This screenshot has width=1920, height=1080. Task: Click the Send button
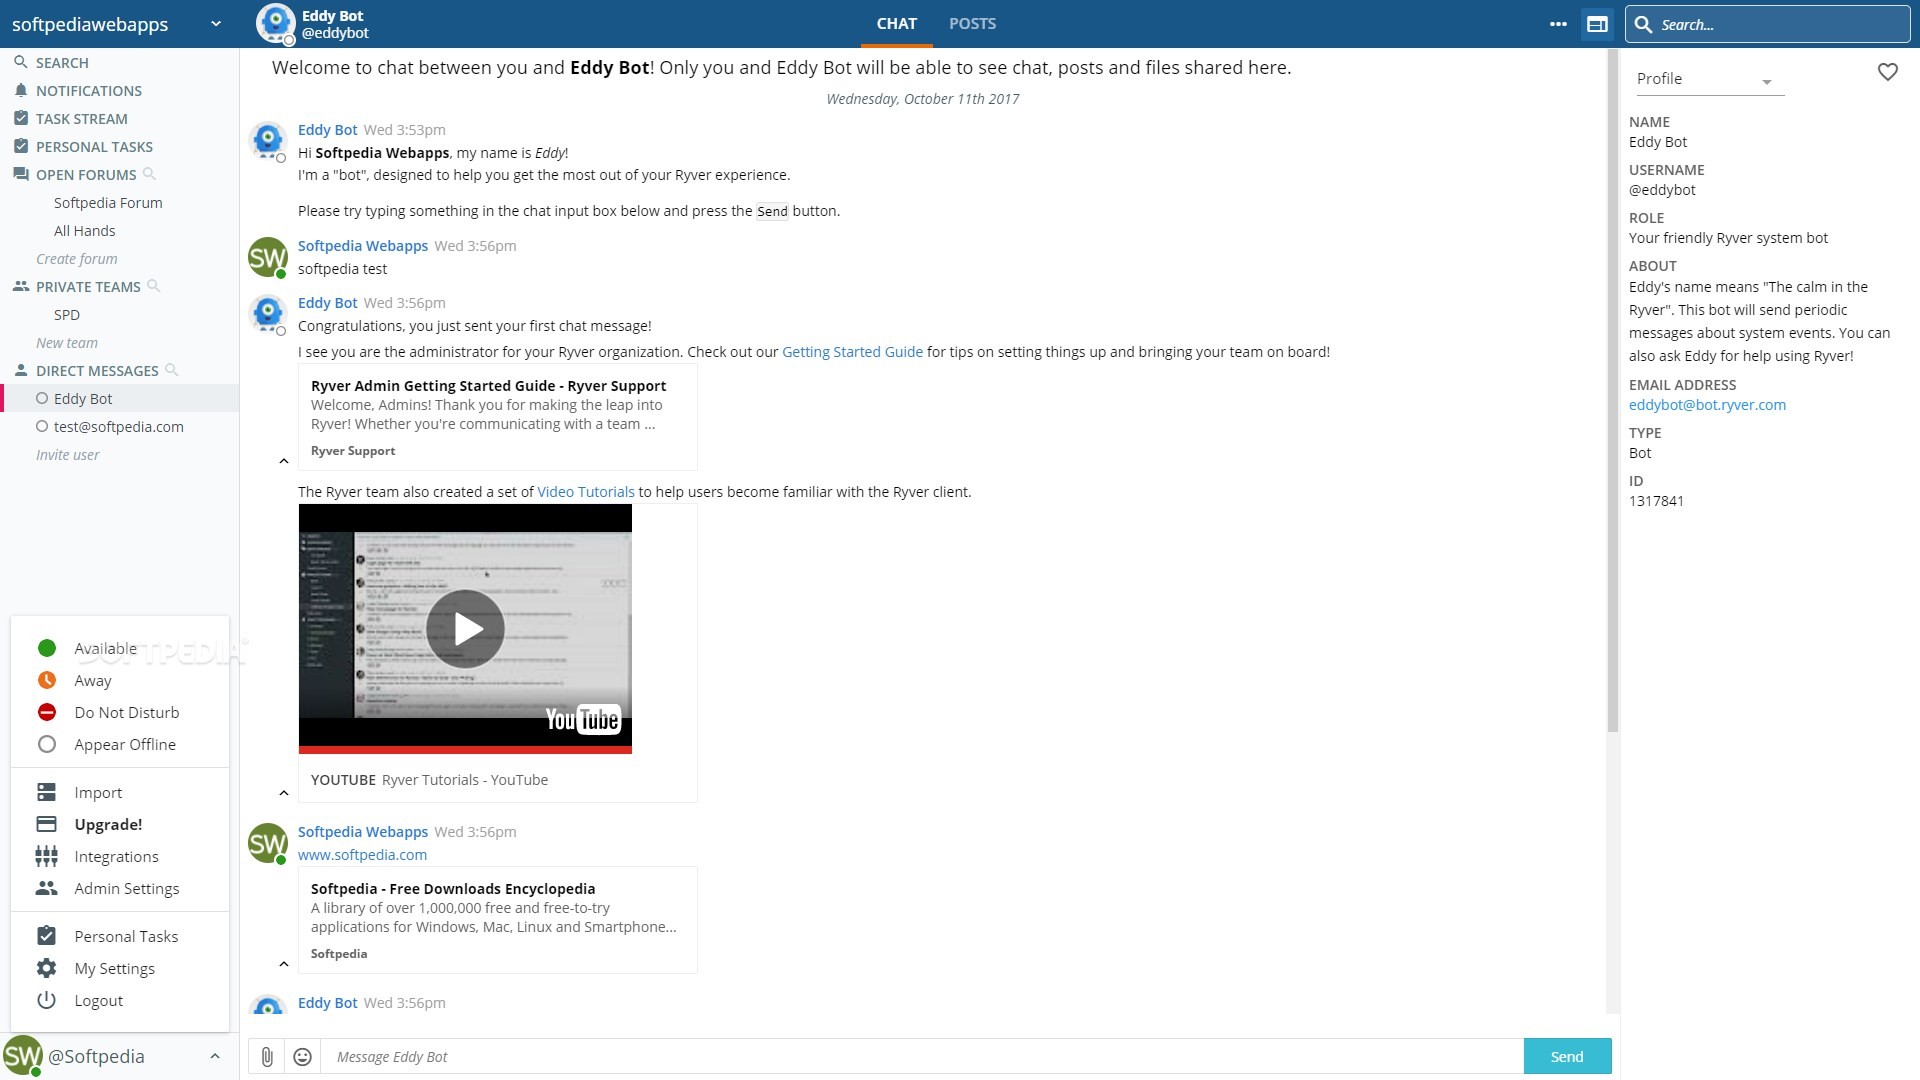1567,1056
